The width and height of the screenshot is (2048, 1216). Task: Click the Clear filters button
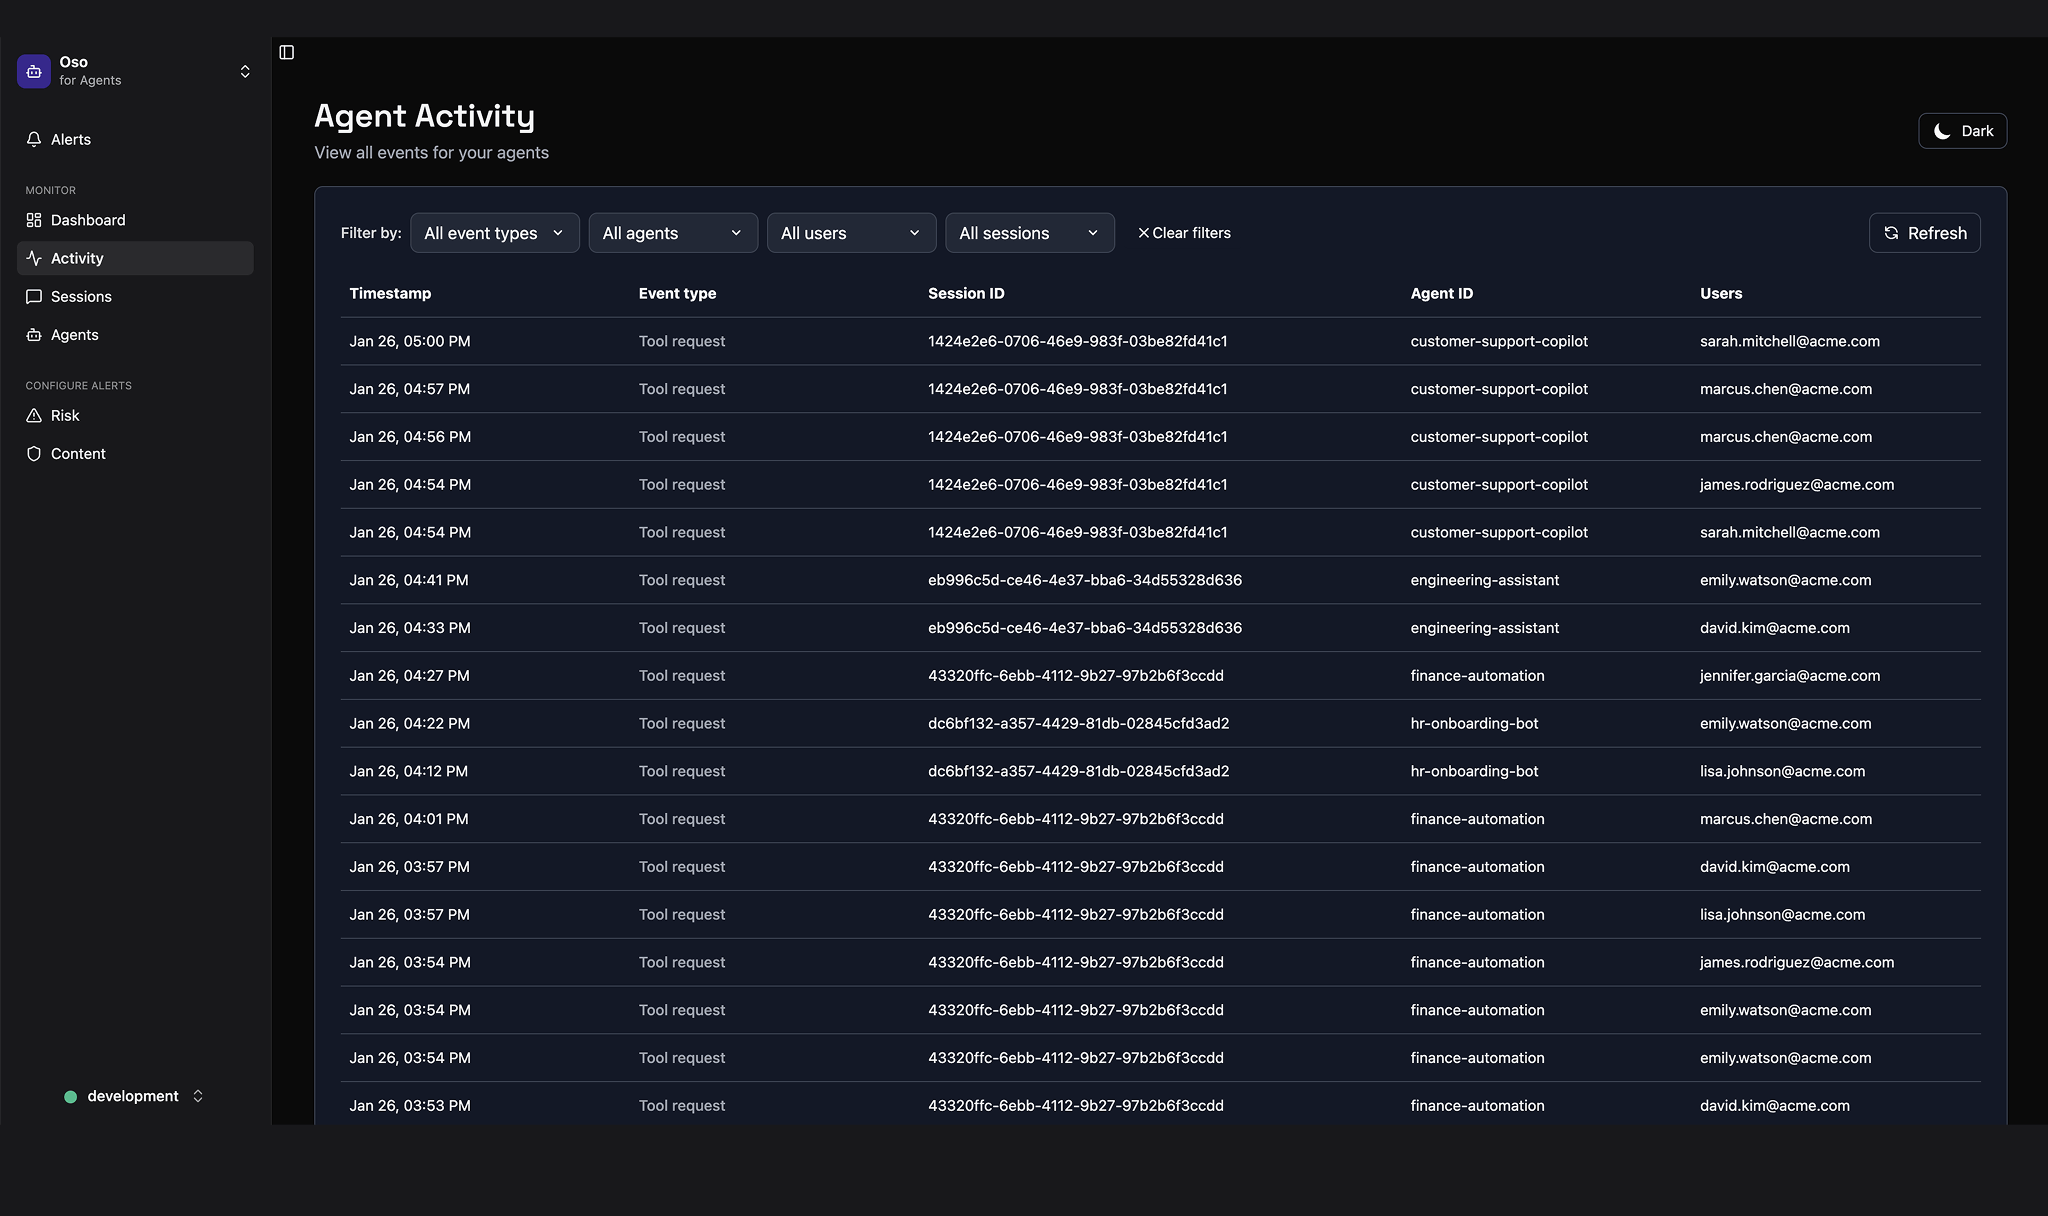pos(1184,232)
